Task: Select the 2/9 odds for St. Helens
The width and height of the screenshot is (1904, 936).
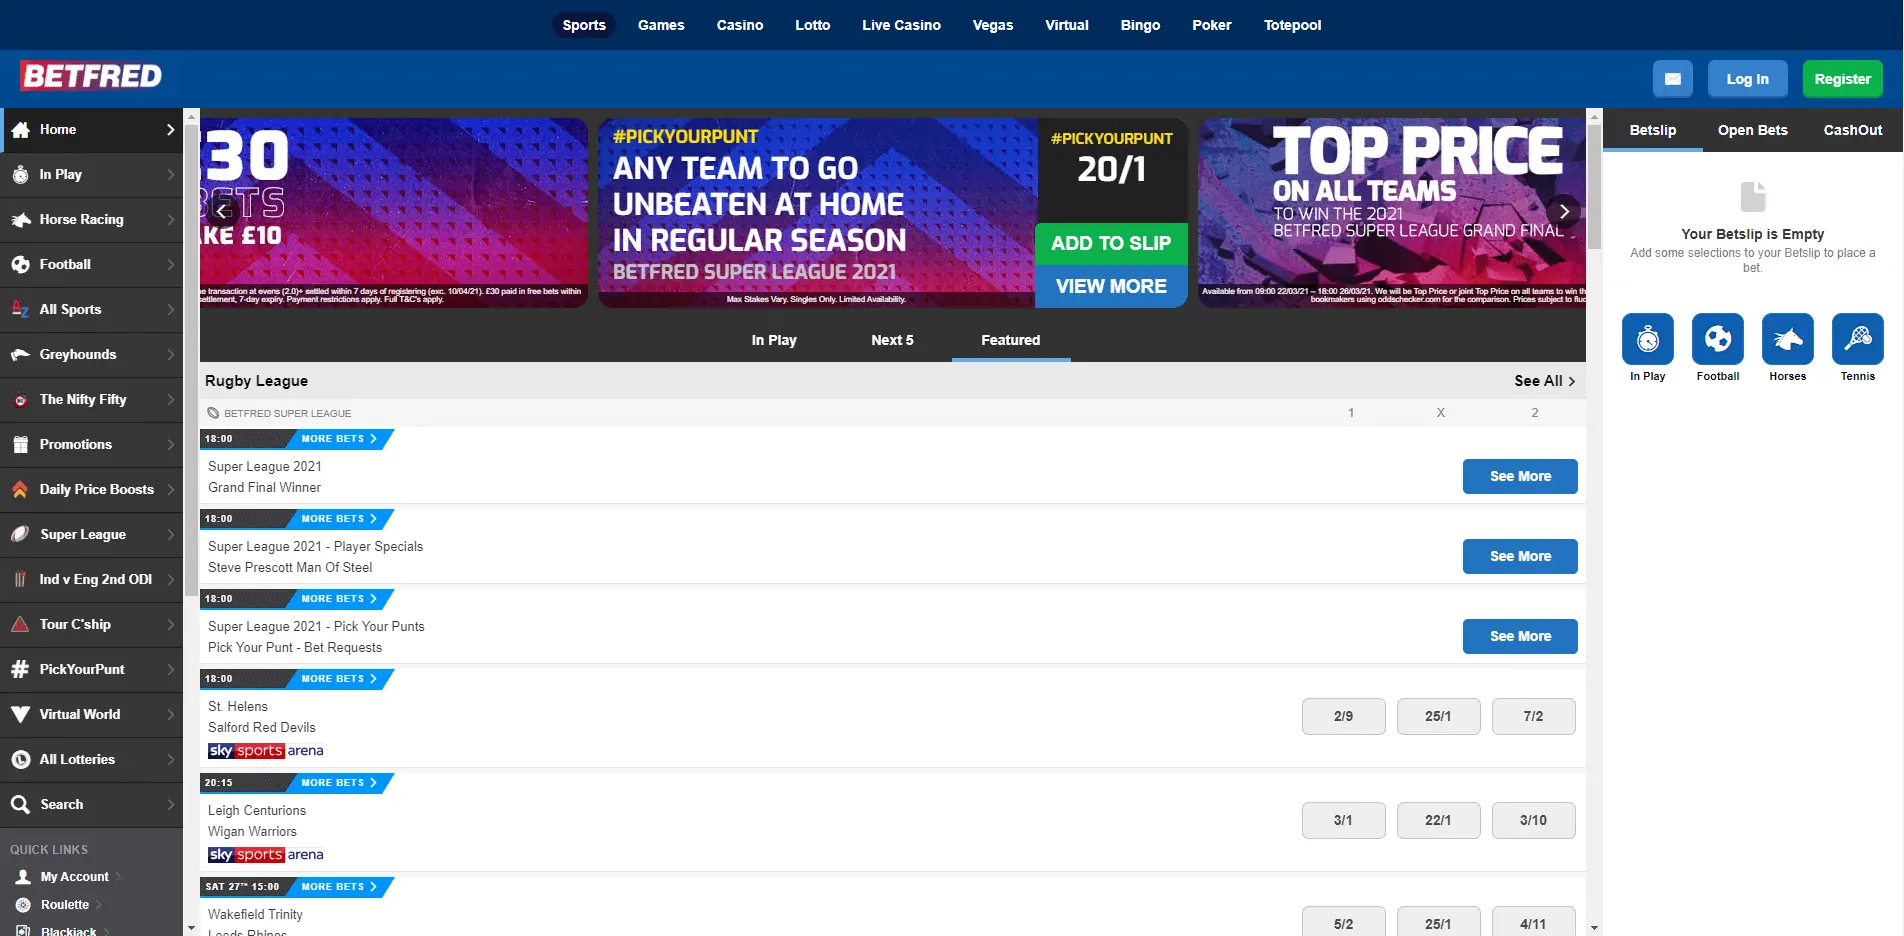Action: 1343,716
